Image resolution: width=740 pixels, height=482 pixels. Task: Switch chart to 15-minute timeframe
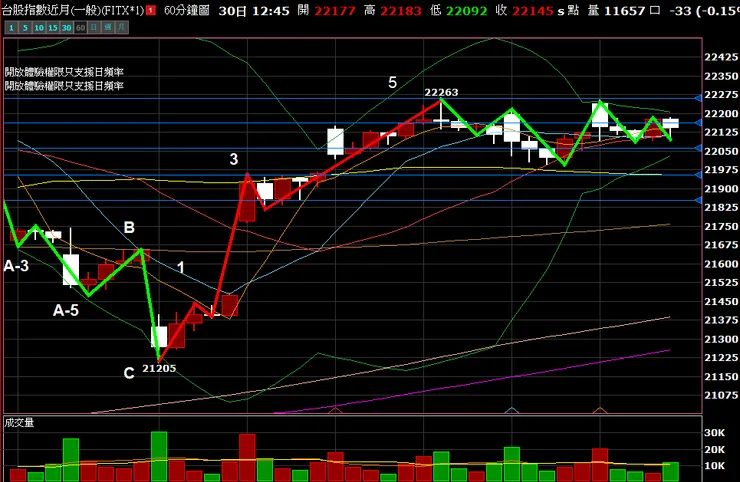point(53,28)
